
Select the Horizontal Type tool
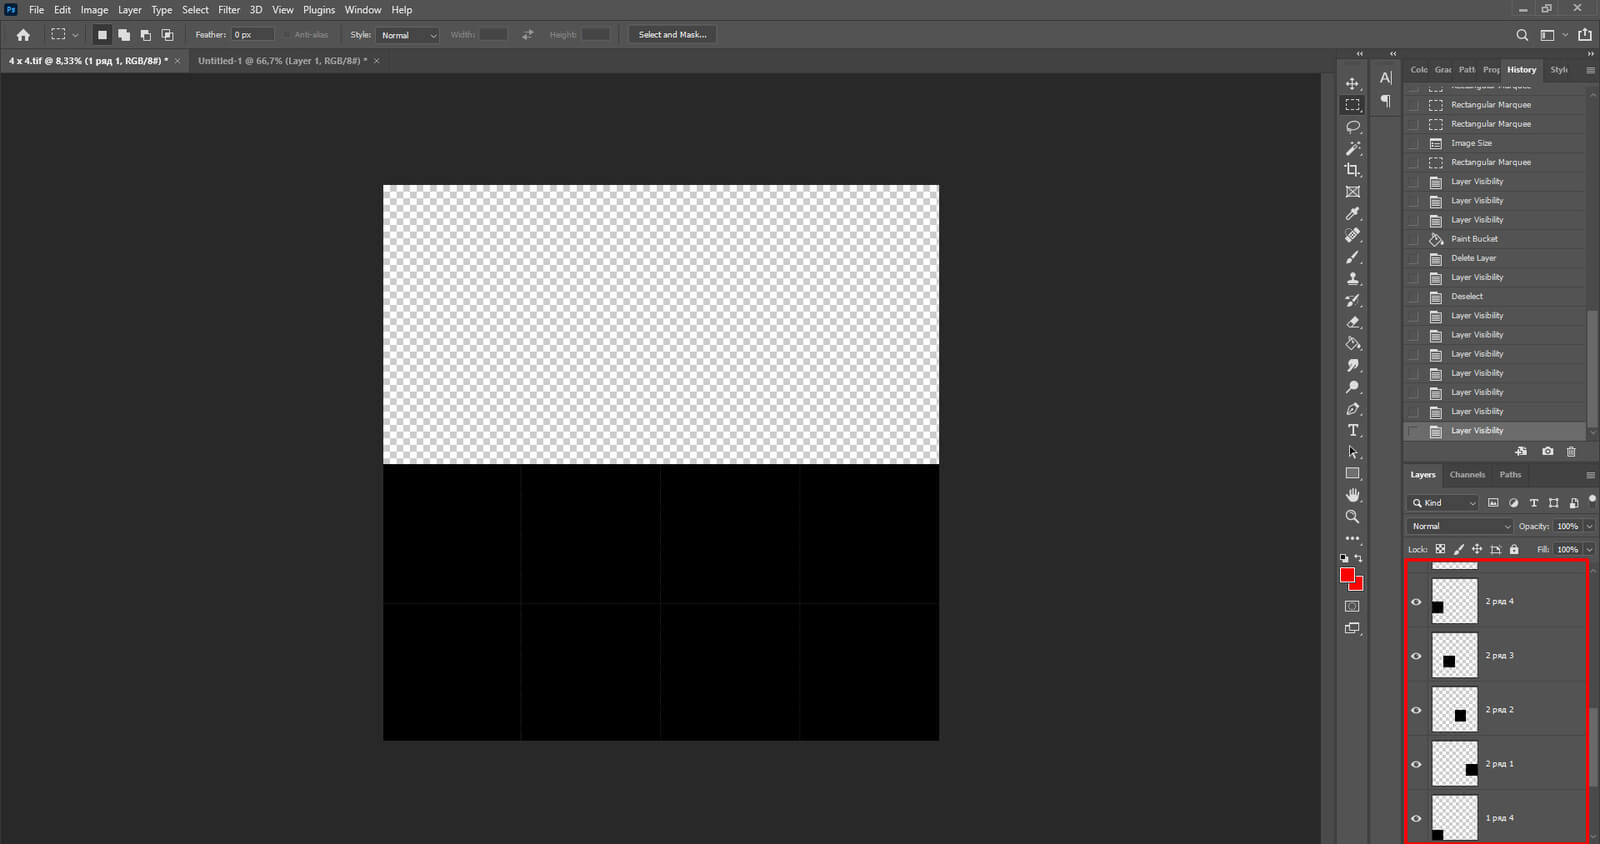click(1352, 430)
